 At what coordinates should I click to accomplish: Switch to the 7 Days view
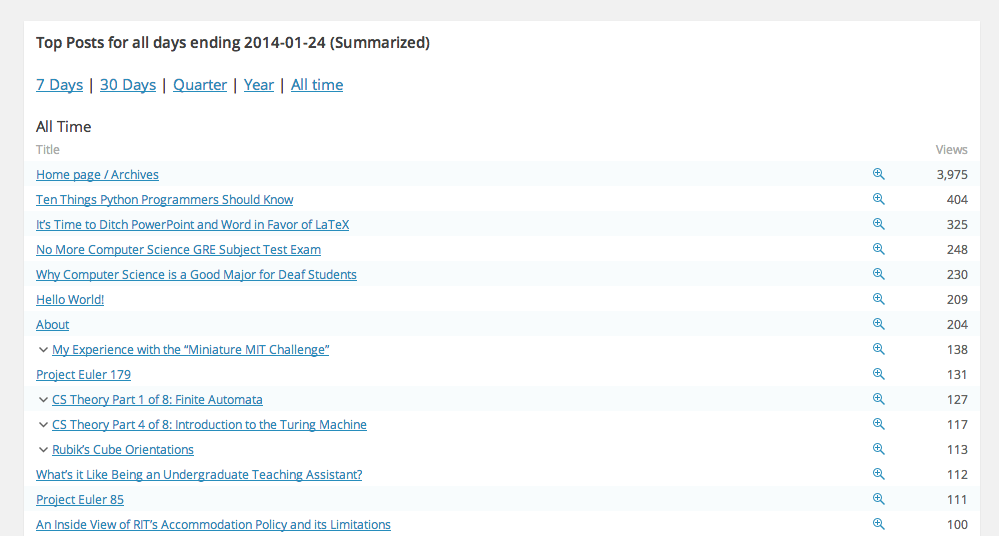59,85
